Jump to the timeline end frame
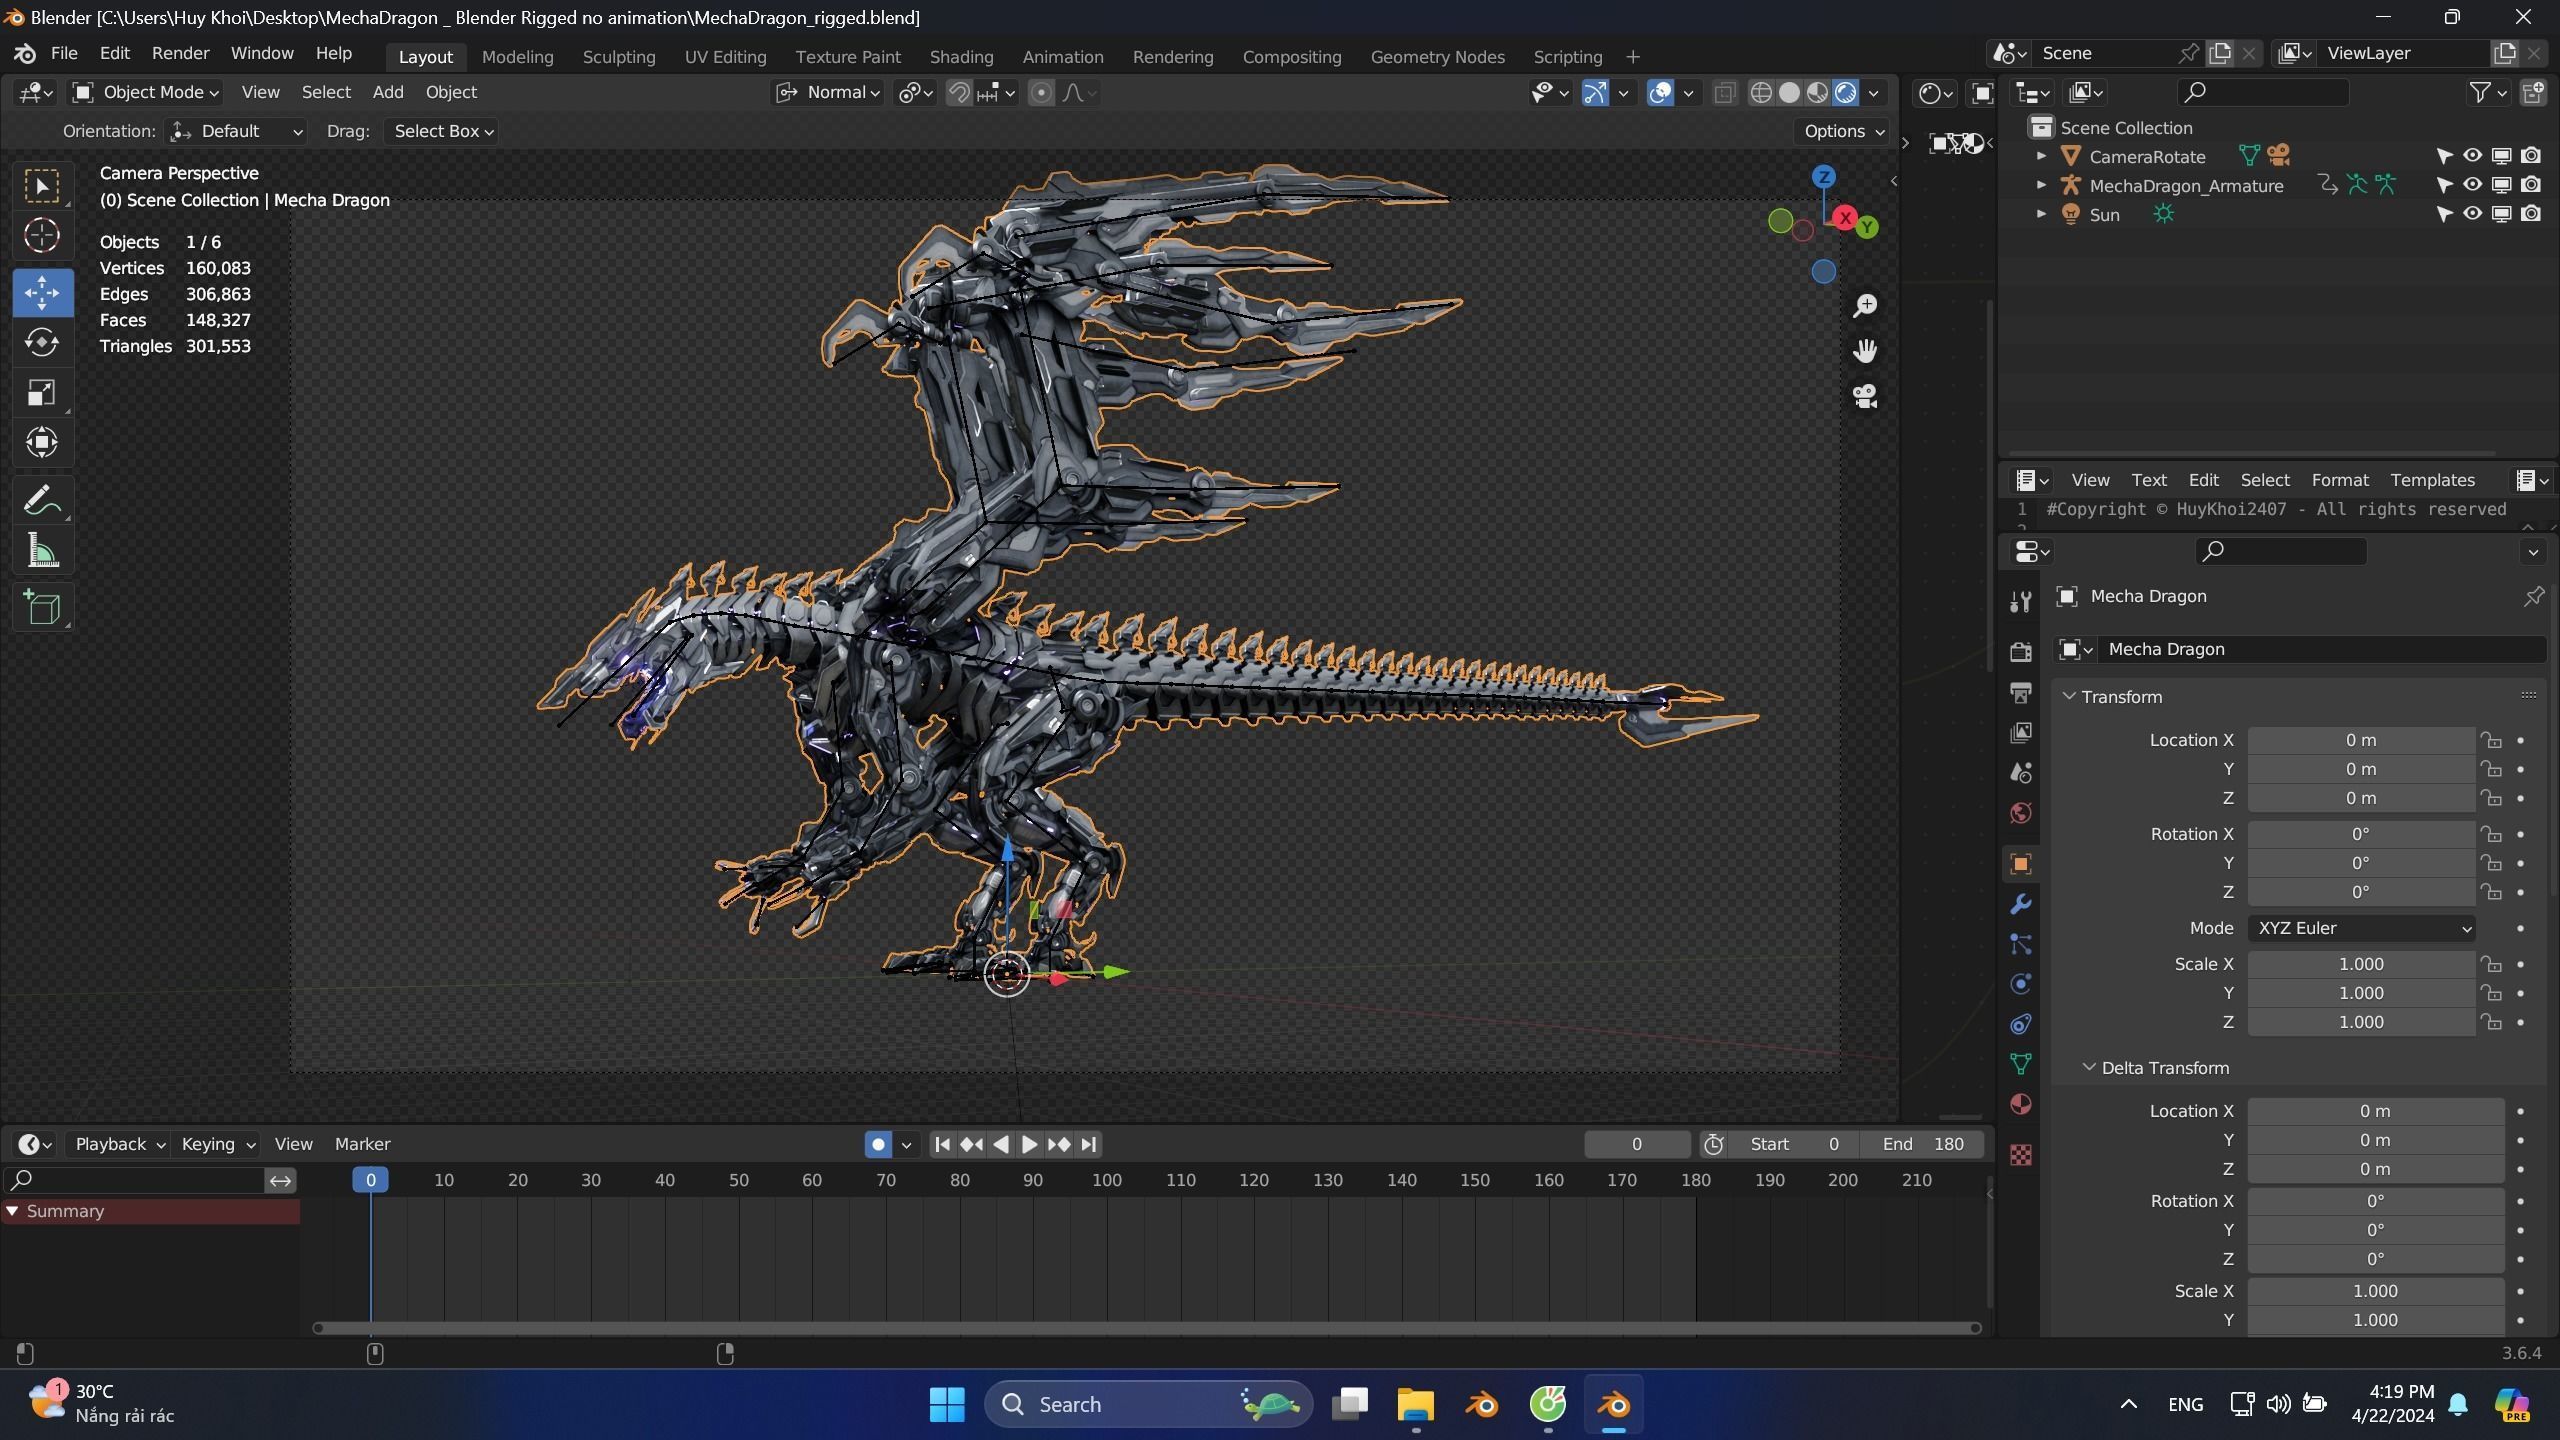 (x=1089, y=1144)
